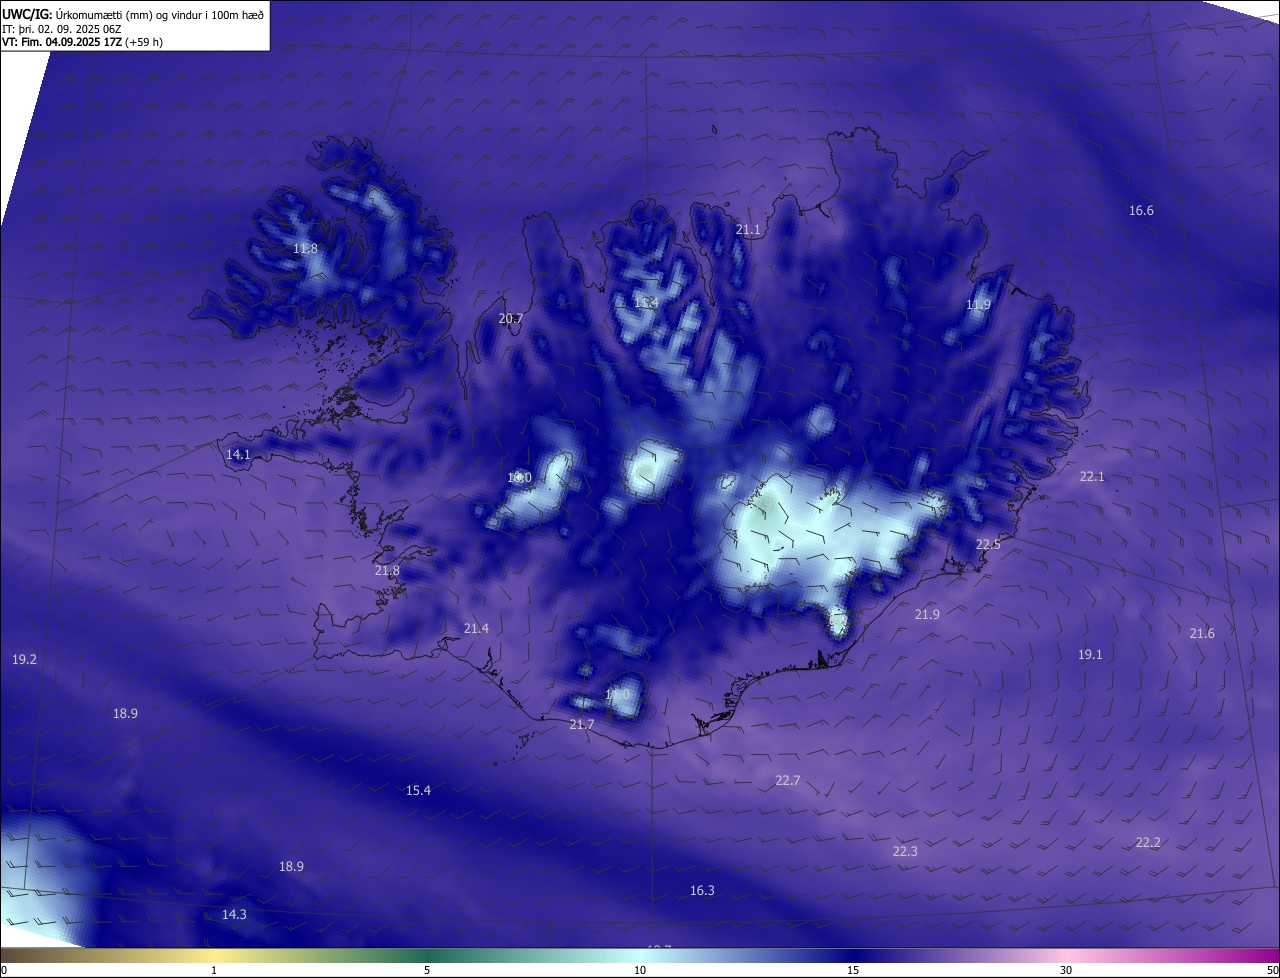The image size is (1280, 978).
Task: Click the 21.6 value label
Action: pyautogui.click(x=1202, y=633)
